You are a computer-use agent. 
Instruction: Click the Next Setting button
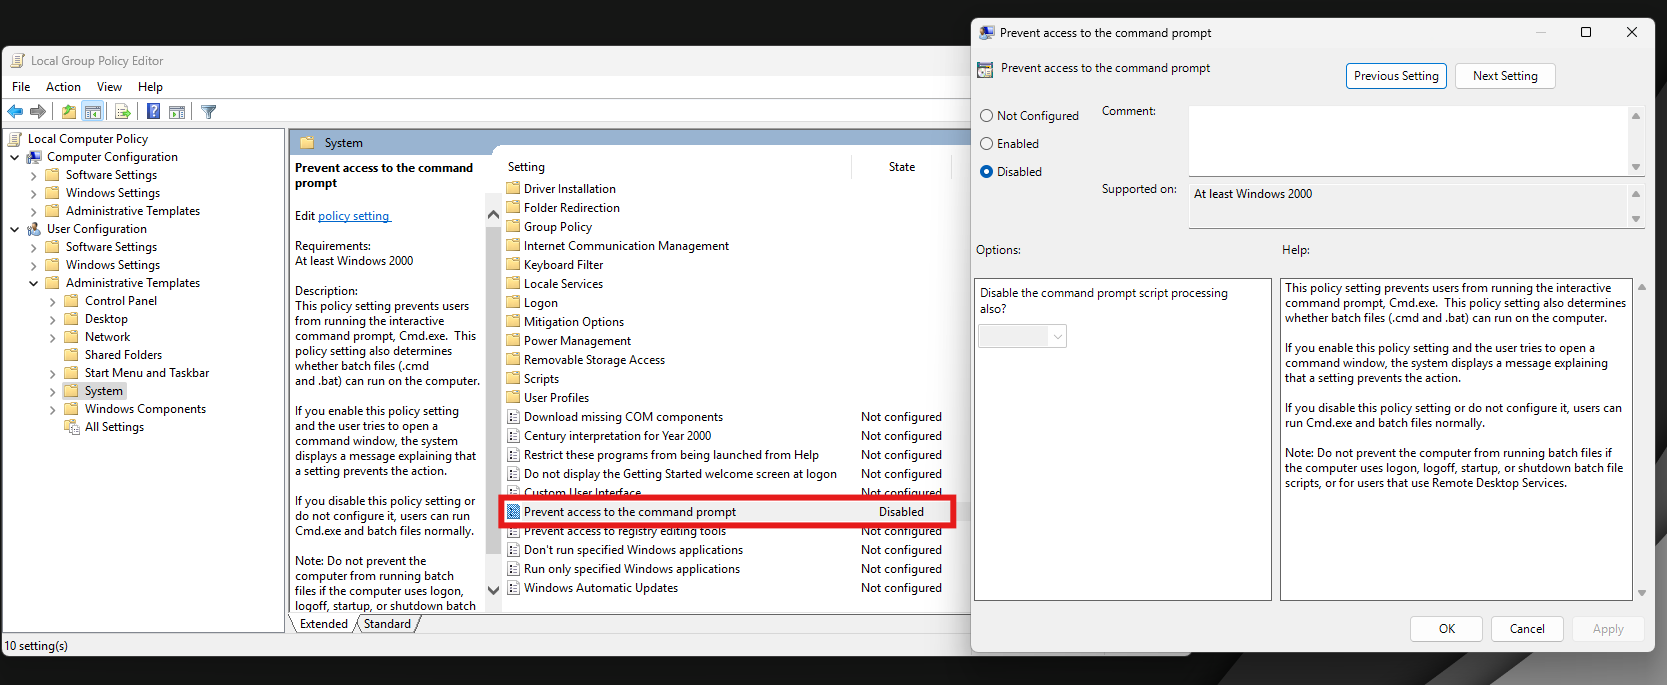[1505, 76]
